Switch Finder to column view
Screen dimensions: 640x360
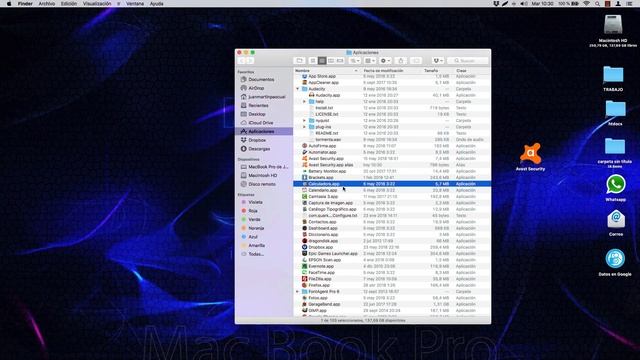pos(331,61)
